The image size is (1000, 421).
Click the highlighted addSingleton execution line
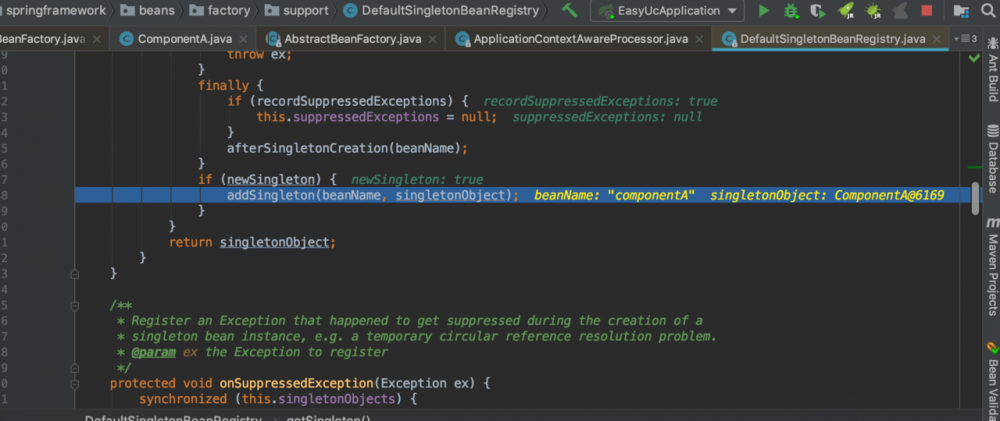521,195
